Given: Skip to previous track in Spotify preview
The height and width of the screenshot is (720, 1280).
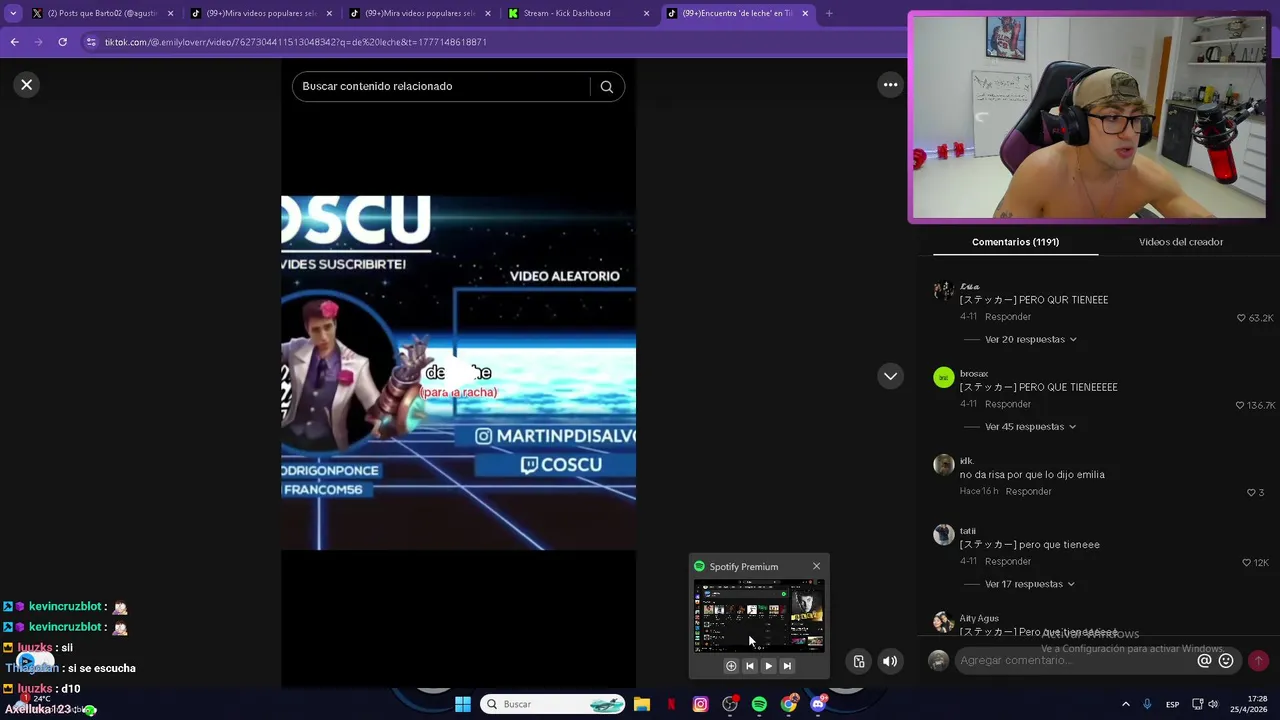Looking at the screenshot, I should tap(750, 666).
